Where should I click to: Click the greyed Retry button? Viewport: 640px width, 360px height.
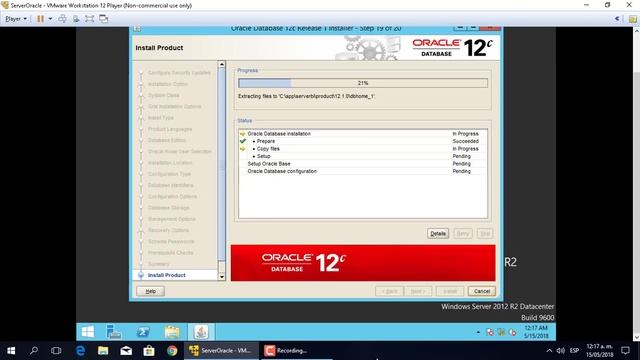tap(462, 233)
